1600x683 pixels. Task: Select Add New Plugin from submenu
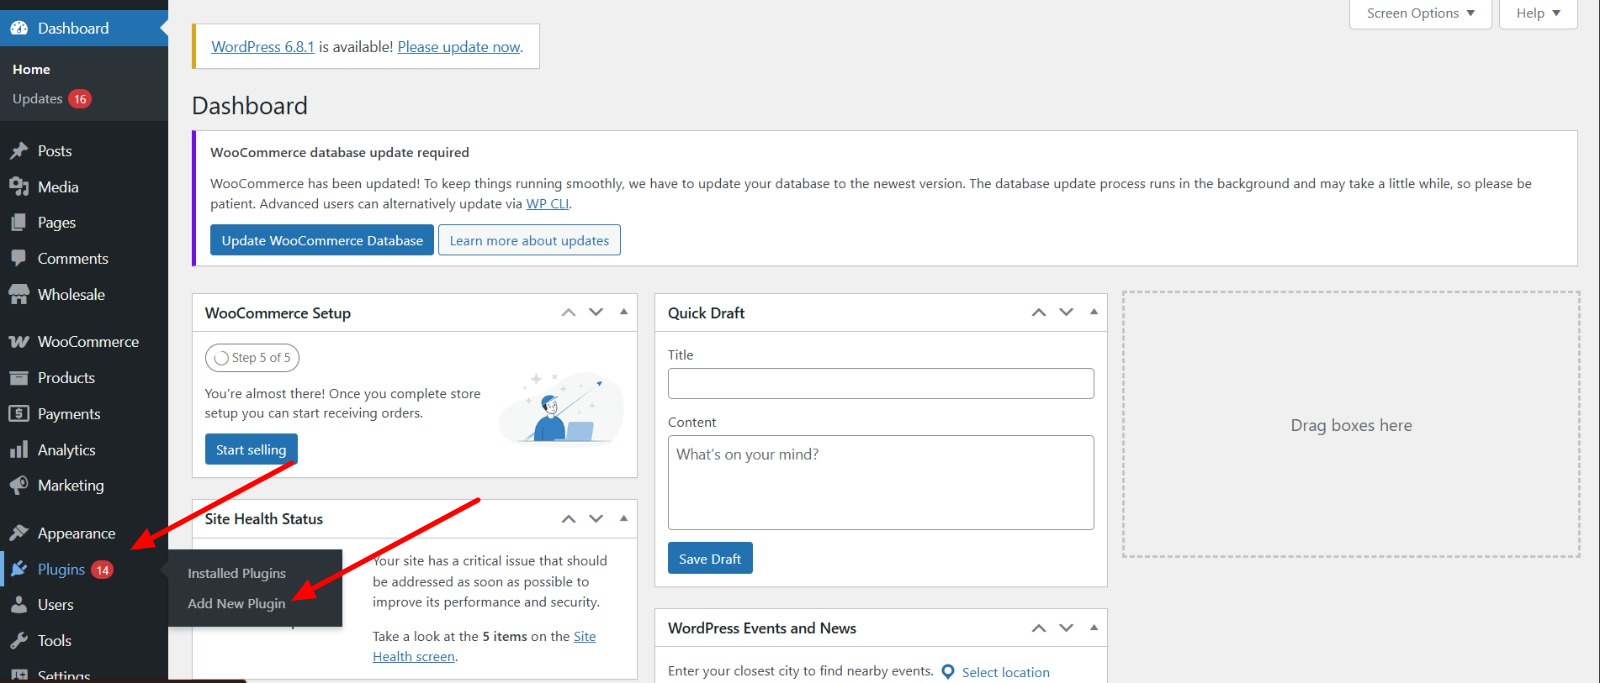[x=236, y=604]
